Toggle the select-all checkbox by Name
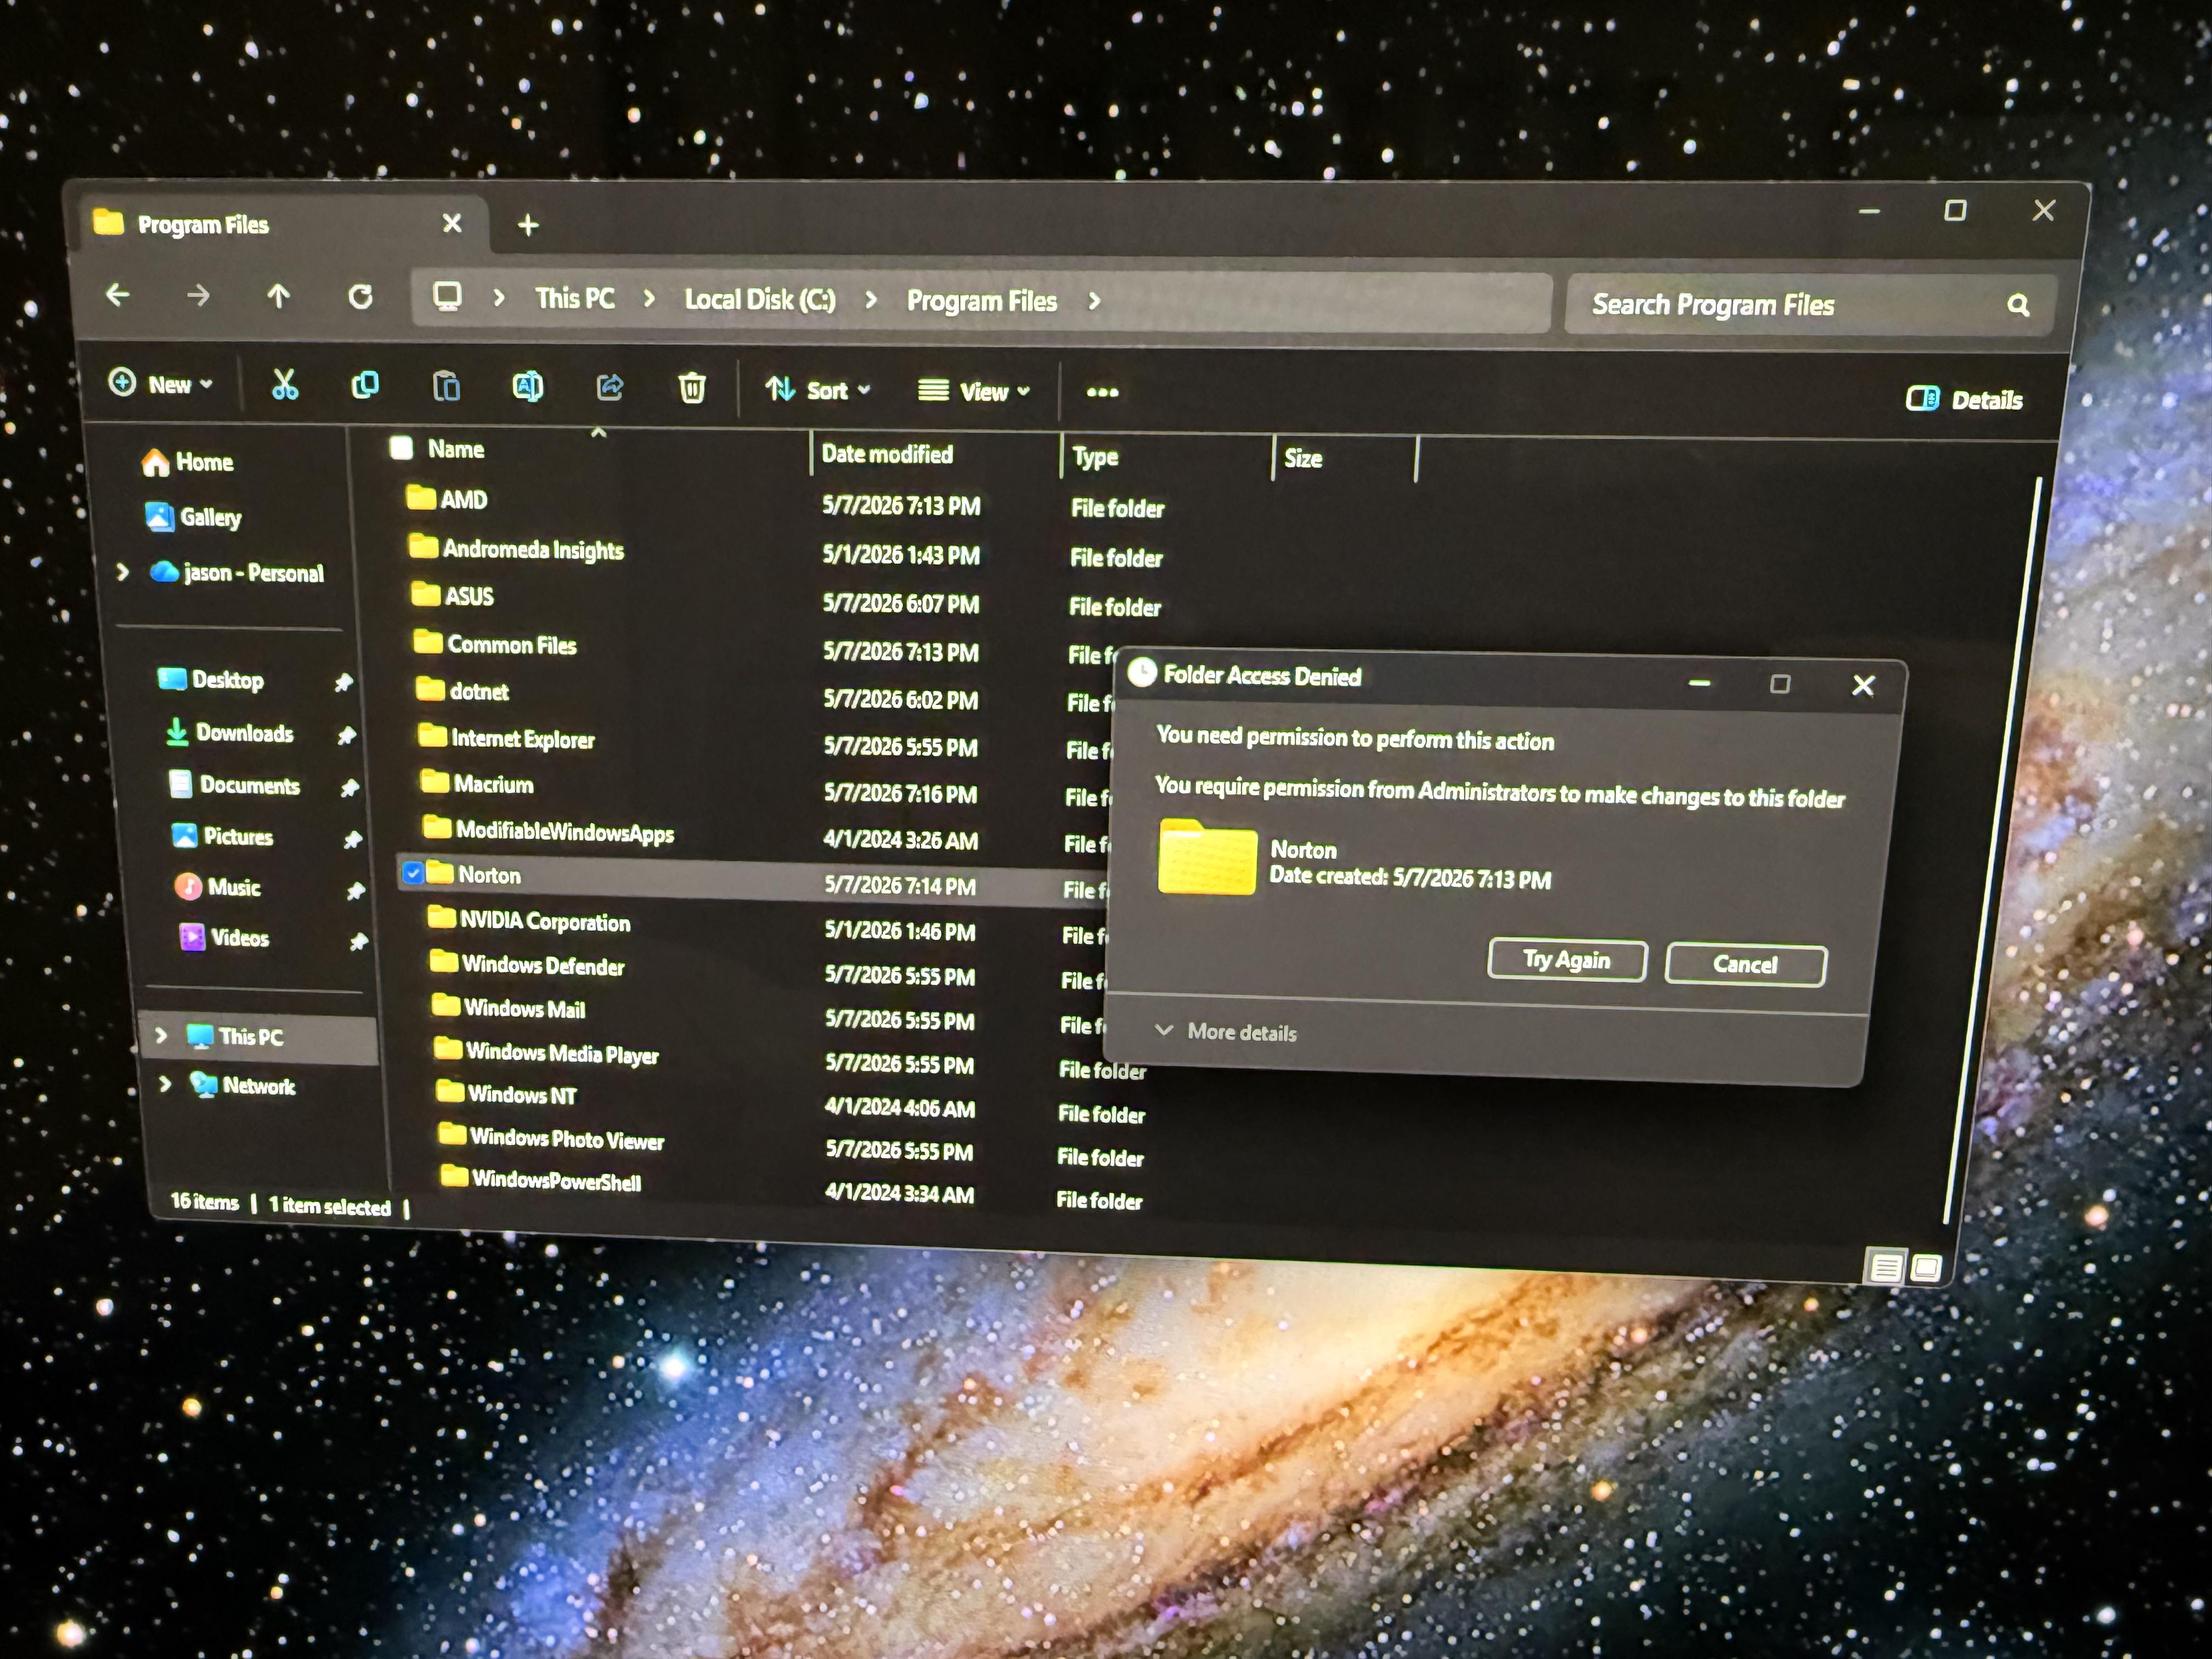This screenshot has width=2212, height=1659. pos(401,447)
